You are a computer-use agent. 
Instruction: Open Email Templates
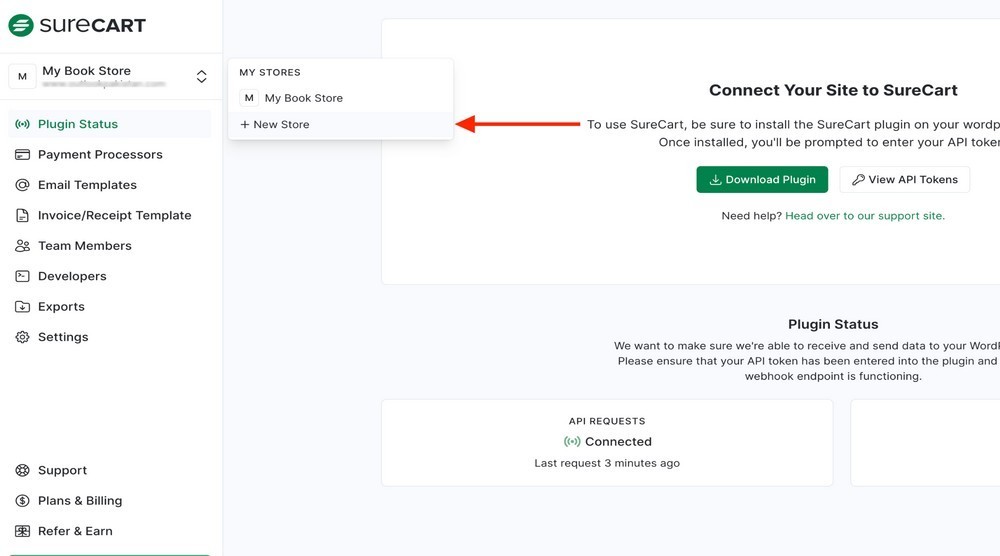click(x=87, y=185)
